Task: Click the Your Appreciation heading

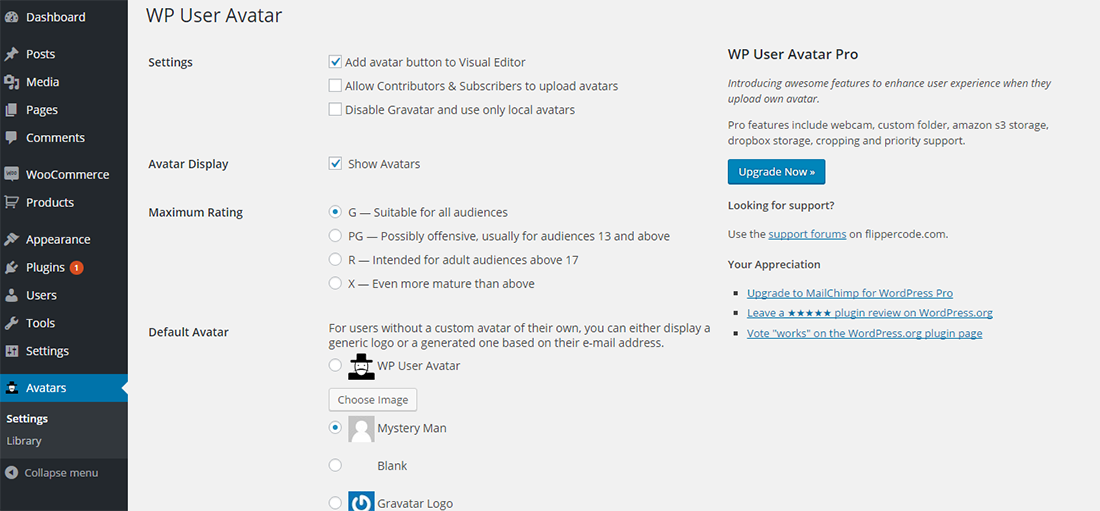Action: coord(774,265)
